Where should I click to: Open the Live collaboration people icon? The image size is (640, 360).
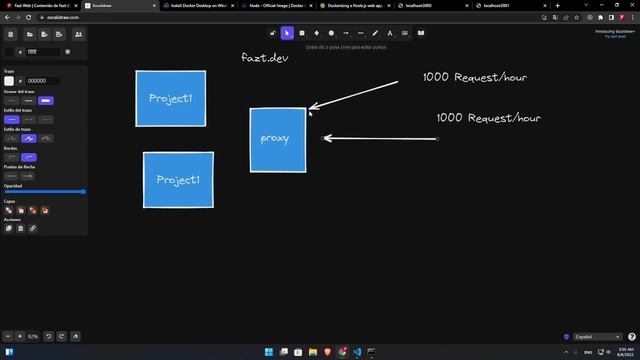click(x=78, y=35)
